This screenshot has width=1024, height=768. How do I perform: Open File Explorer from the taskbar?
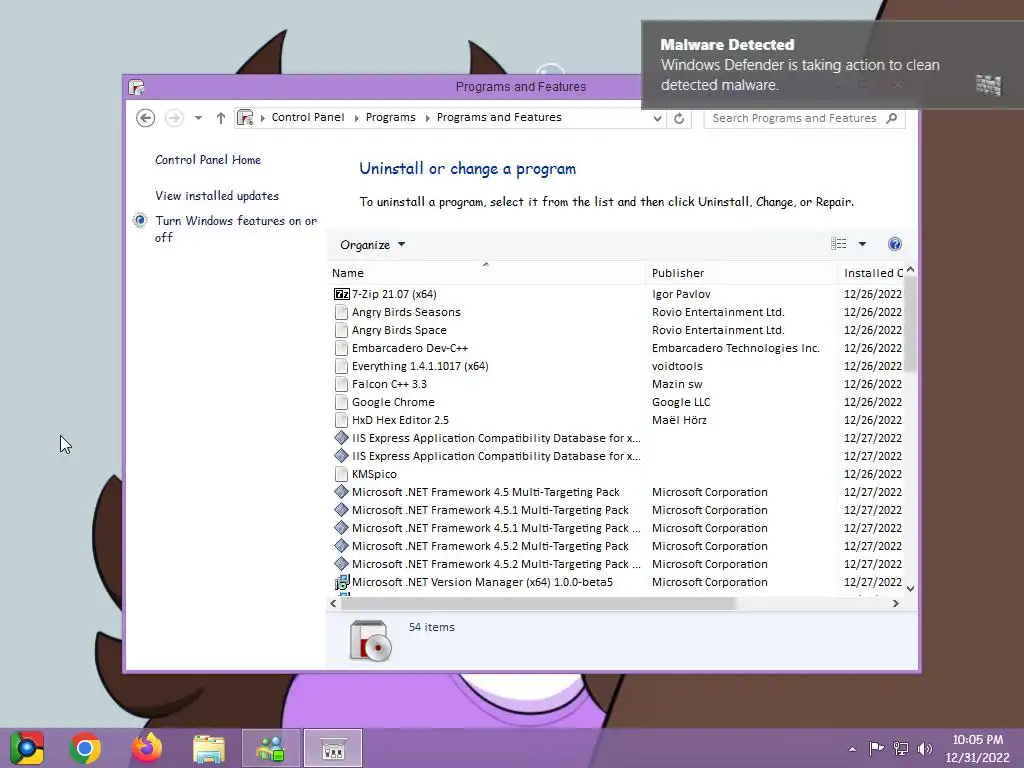click(x=209, y=748)
